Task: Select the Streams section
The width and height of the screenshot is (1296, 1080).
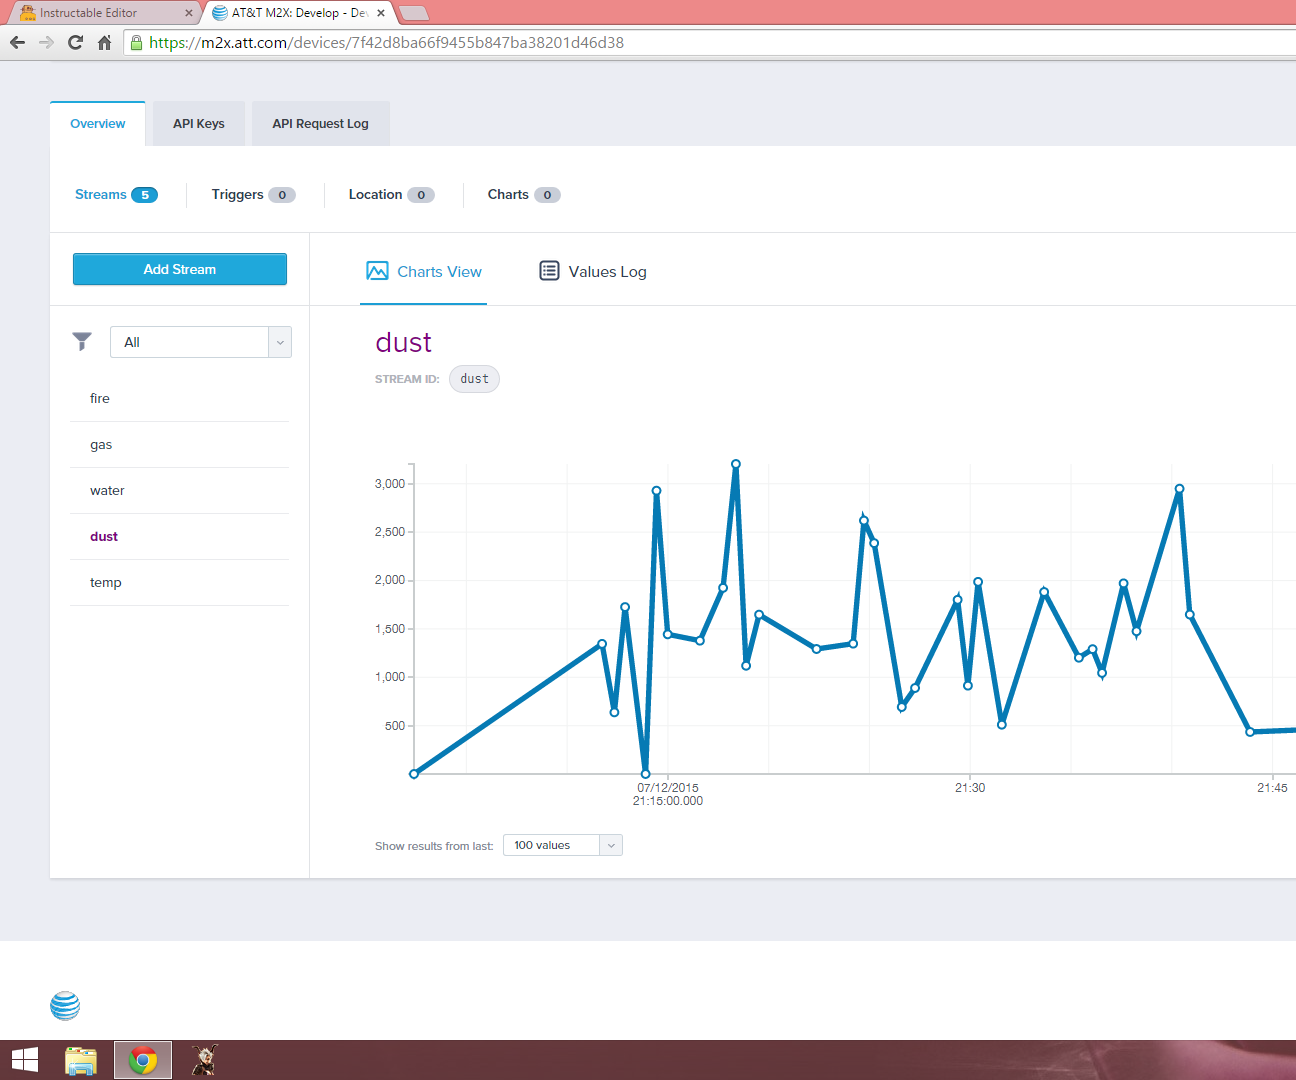Action: 116,195
